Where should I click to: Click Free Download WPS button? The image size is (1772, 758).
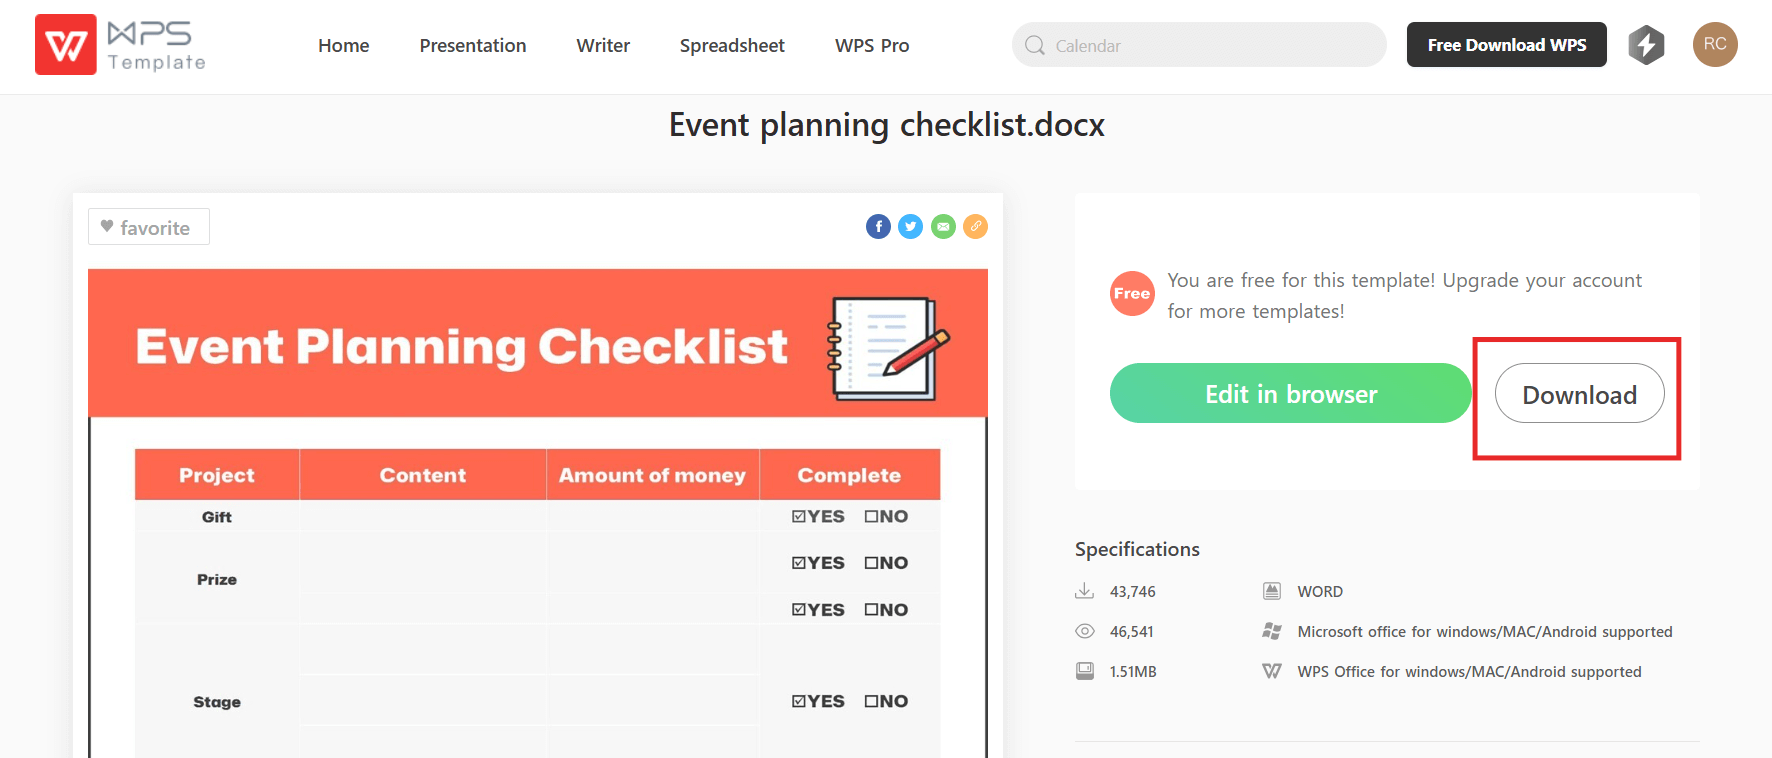click(1506, 45)
